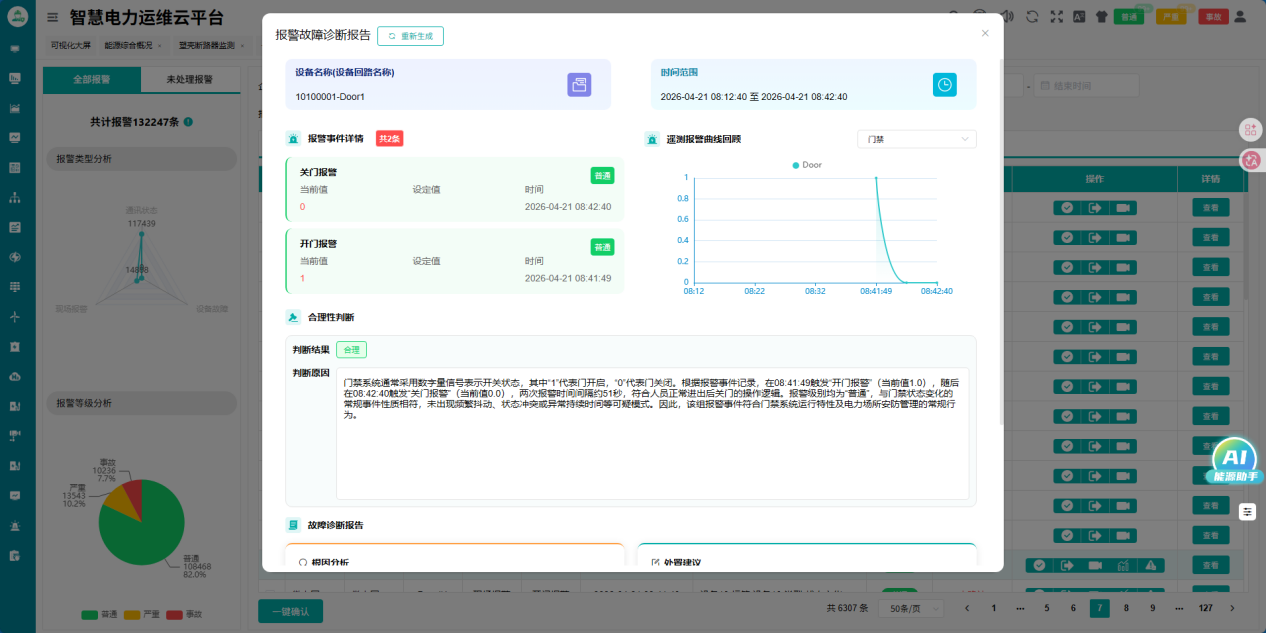The image size is (1266, 633).
Task: Click the red 事故 alarm level badge
Action: (1213, 16)
